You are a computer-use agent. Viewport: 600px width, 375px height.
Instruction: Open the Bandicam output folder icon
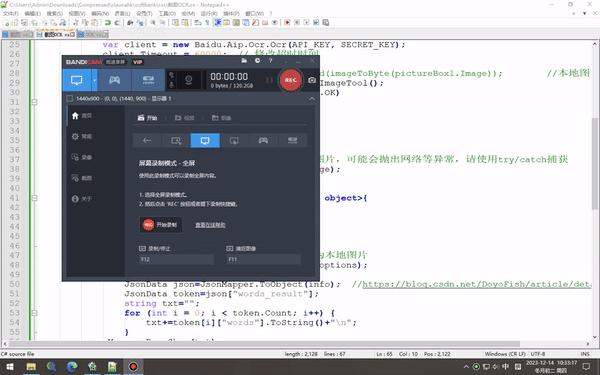[x=244, y=61]
